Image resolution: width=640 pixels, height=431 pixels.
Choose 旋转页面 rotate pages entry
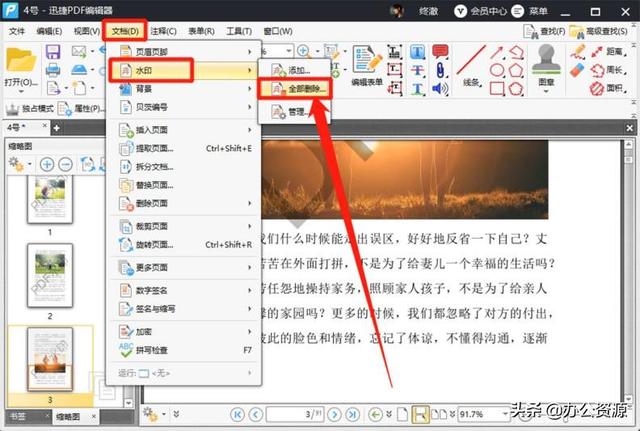point(184,244)
